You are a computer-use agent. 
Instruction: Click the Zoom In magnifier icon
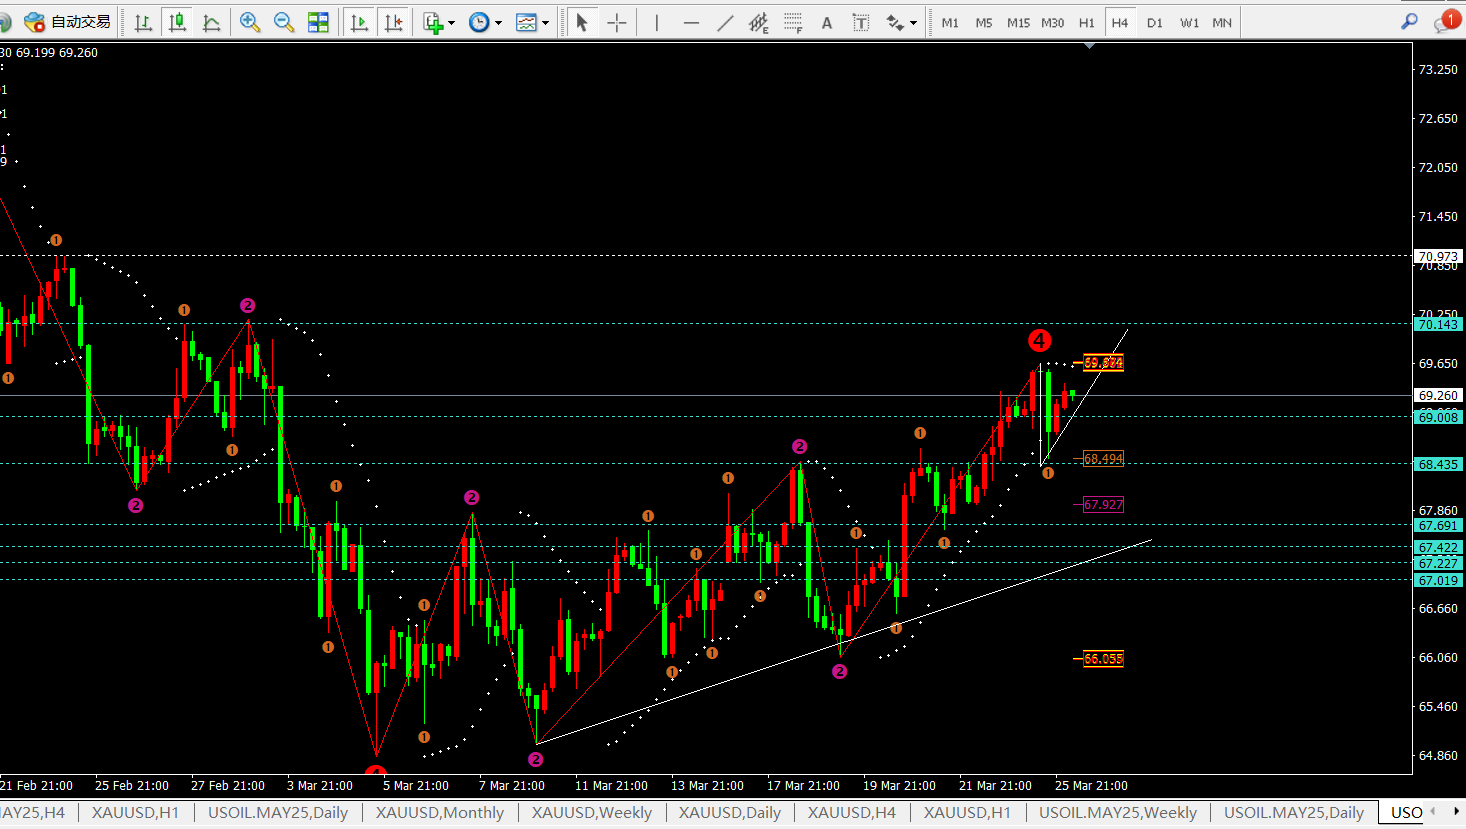click(x=250, y=22)
